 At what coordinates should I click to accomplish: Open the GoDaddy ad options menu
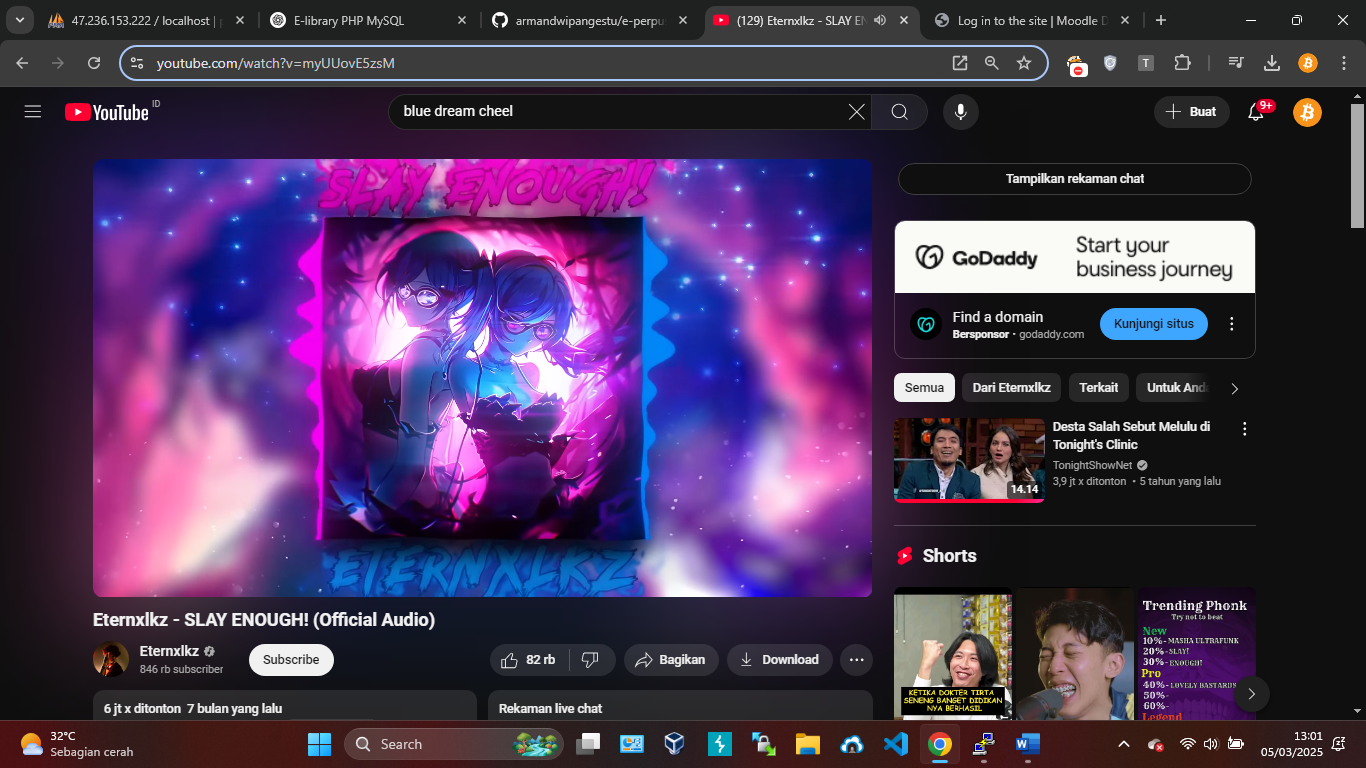click(1232, 324)
